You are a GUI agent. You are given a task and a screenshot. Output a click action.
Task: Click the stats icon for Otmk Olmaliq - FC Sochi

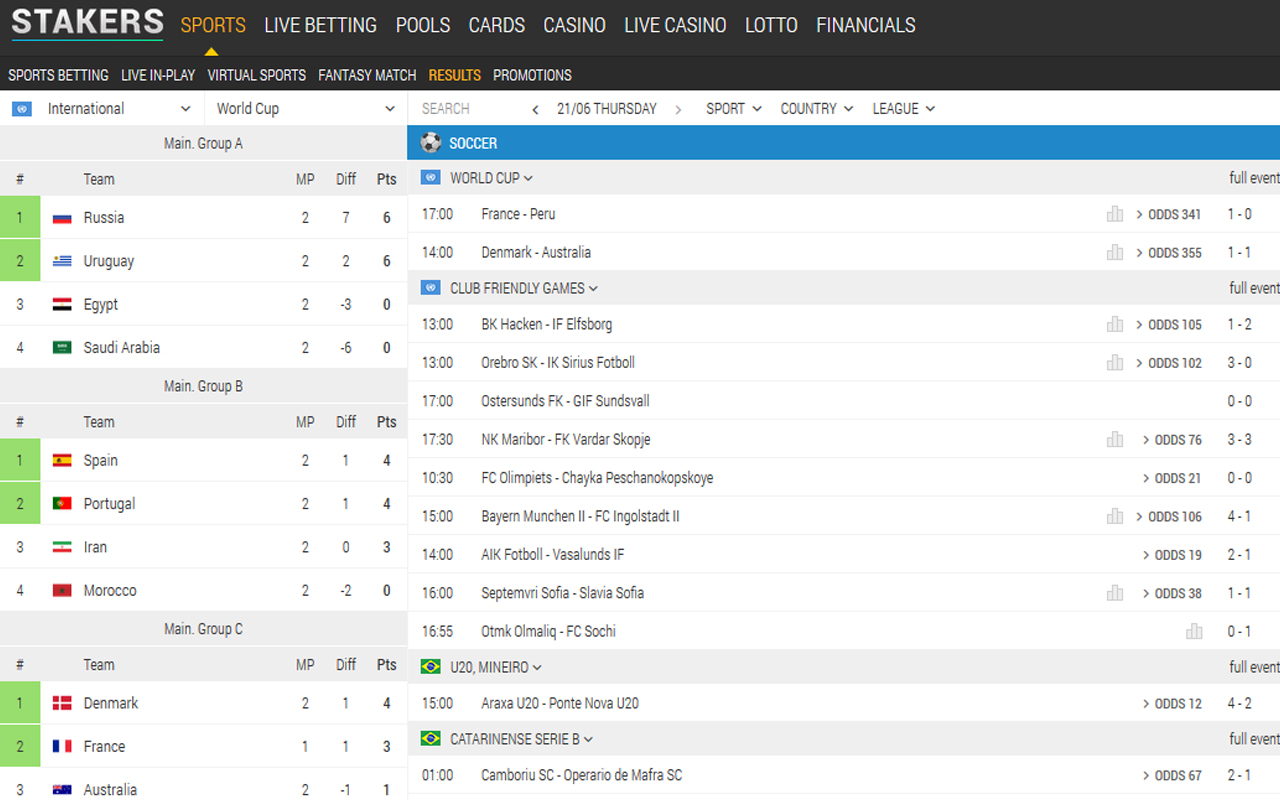[x=1194, y=631]
